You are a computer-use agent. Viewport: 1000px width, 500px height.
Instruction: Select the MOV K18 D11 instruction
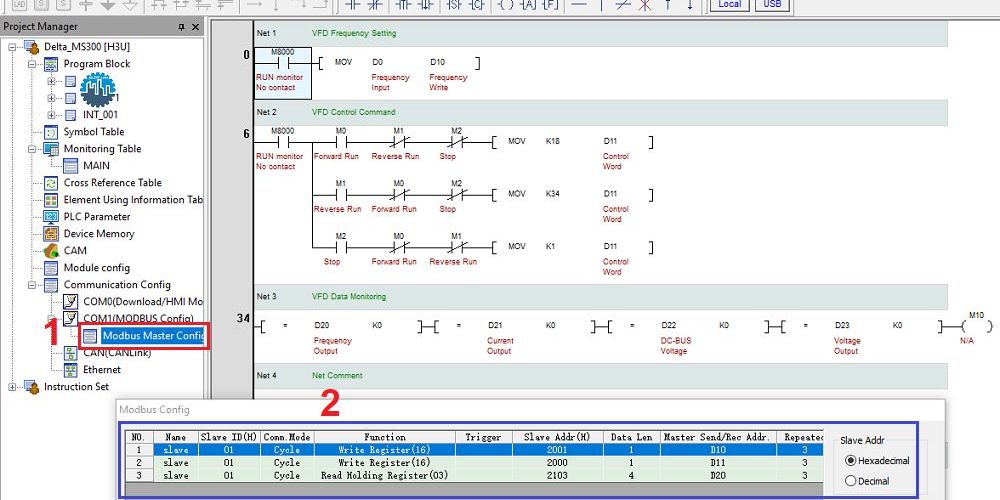pyautogui.click(x=572, y=141)
